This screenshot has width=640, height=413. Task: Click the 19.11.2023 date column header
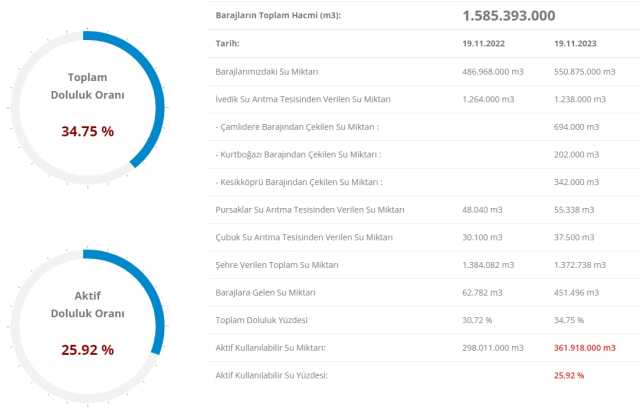click(575, 43)
